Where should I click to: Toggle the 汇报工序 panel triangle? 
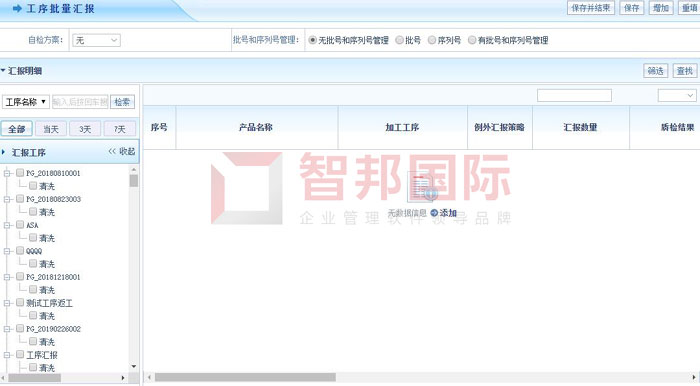click(3, 152)
